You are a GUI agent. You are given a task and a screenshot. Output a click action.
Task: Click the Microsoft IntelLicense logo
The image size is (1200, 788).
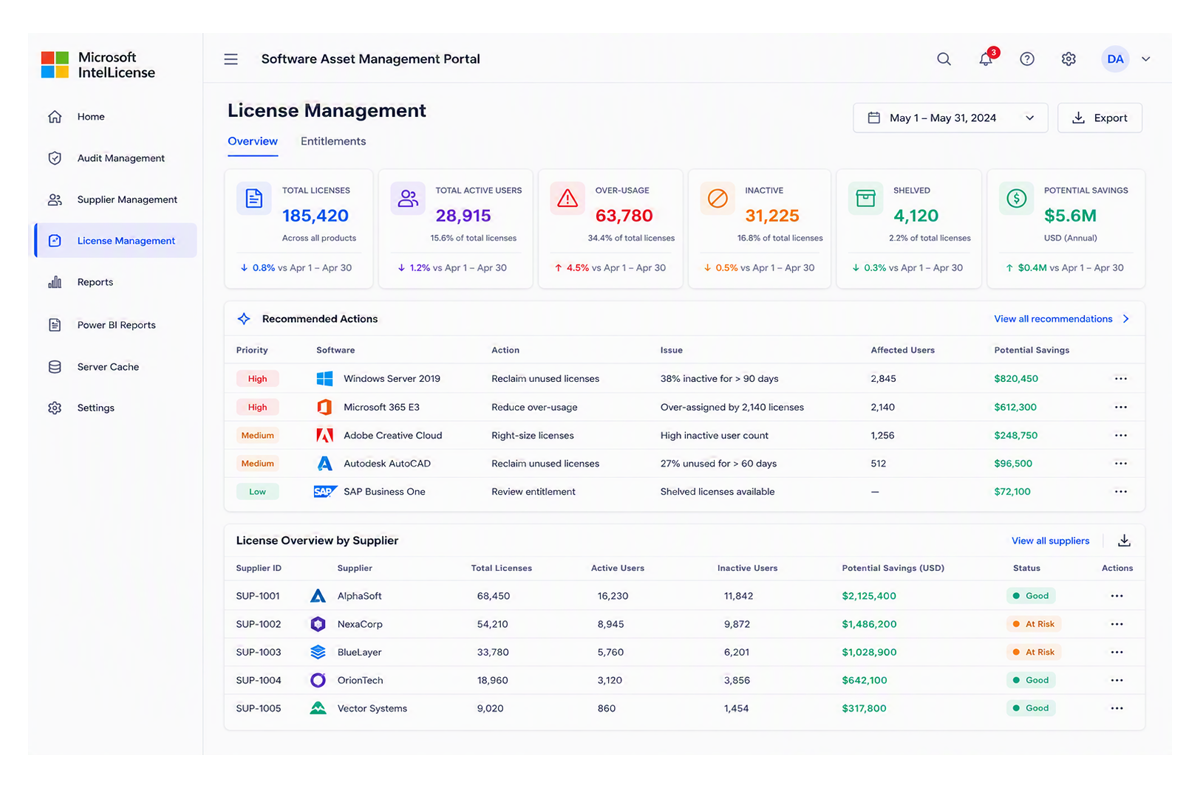(98, 65)
